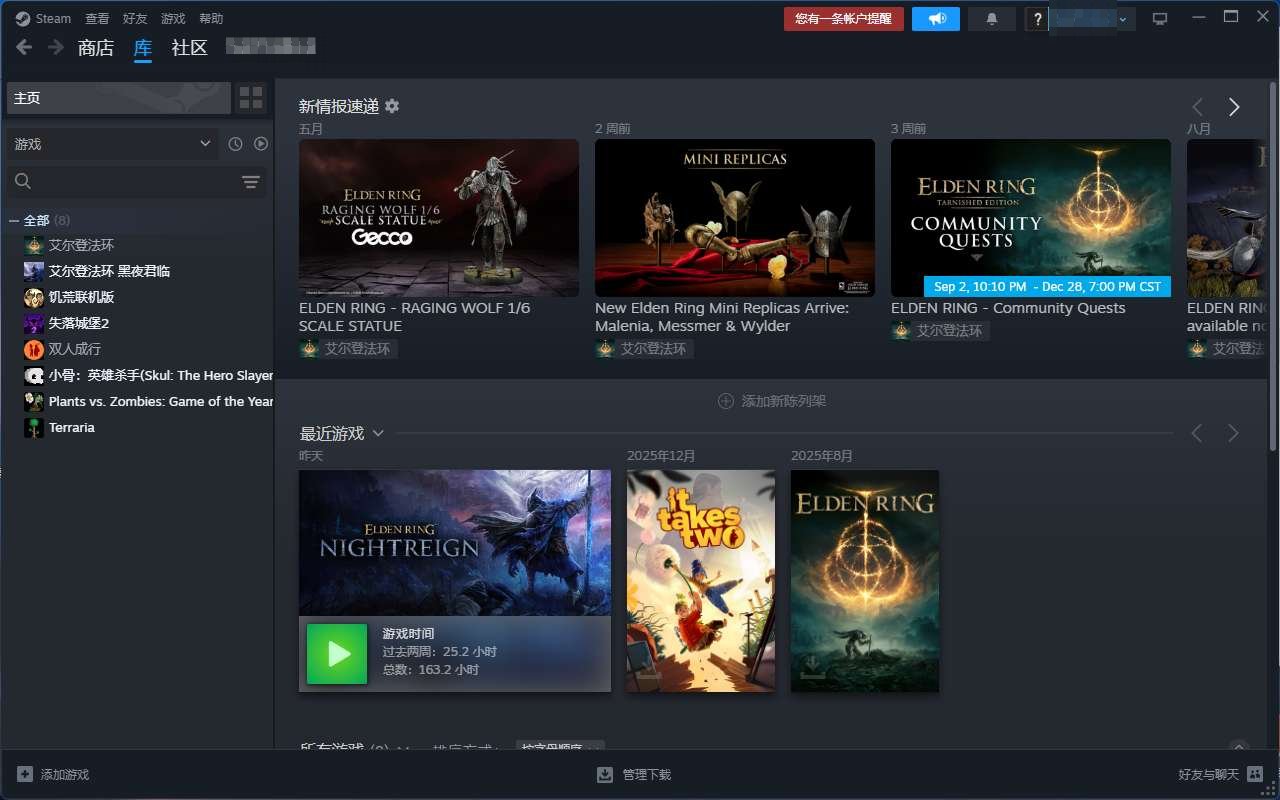Collapse the 全部 games tree group
This screenshot has height=800, width=1280.
14,220
